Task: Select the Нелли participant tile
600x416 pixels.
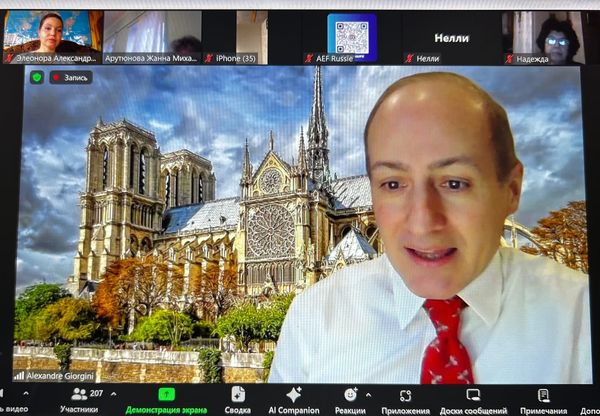Action: click(x=452, y=37)
